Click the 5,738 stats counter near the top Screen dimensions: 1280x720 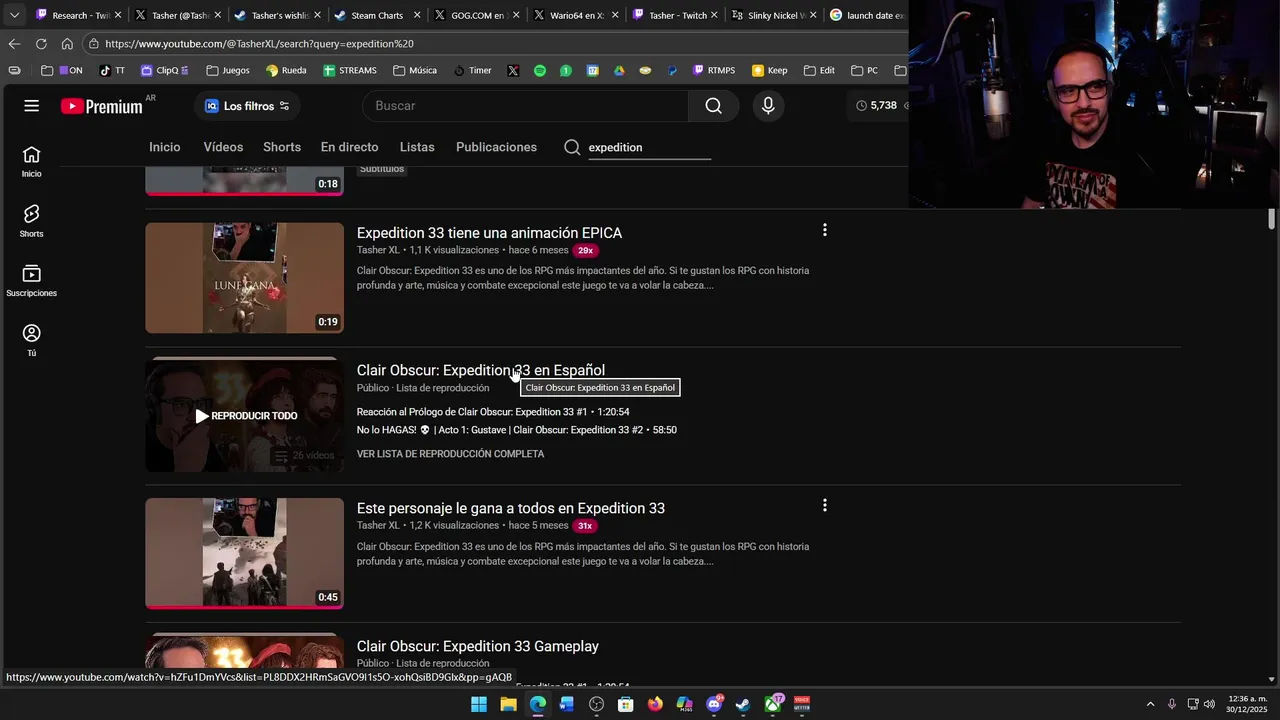877,105
